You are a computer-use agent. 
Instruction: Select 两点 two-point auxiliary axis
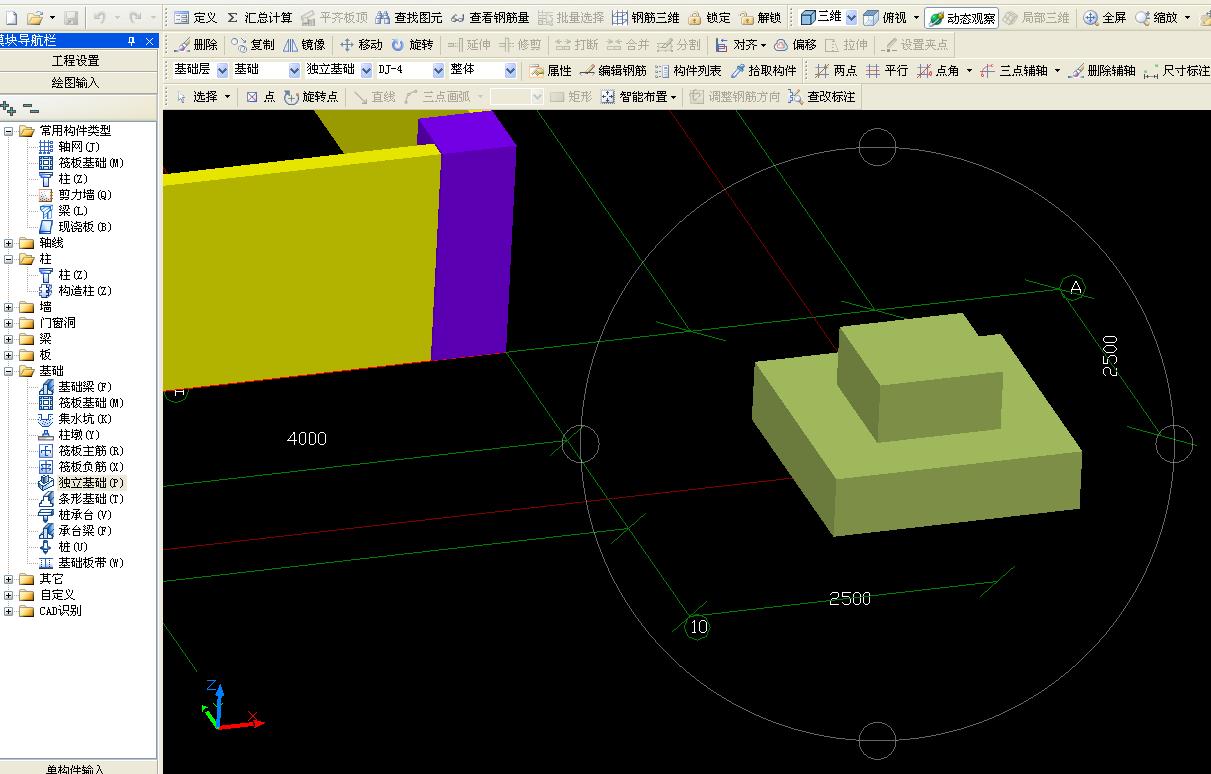(x=836, y=71)
